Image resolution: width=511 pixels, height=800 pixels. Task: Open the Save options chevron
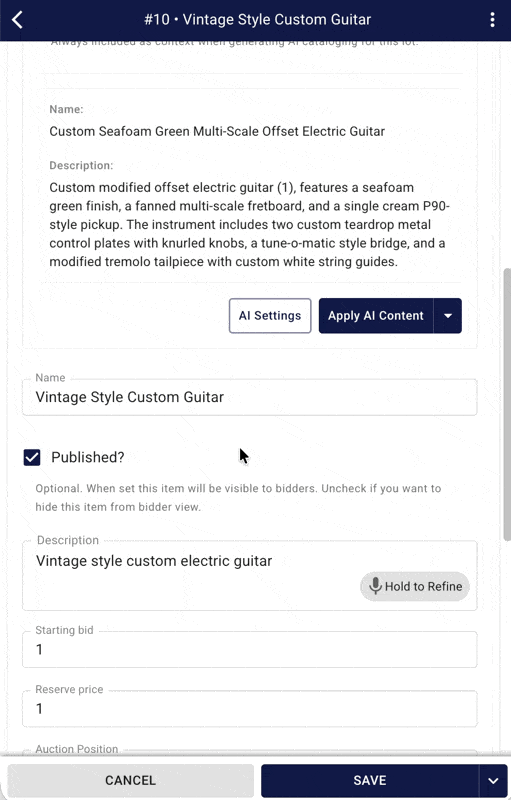point(493,780)
